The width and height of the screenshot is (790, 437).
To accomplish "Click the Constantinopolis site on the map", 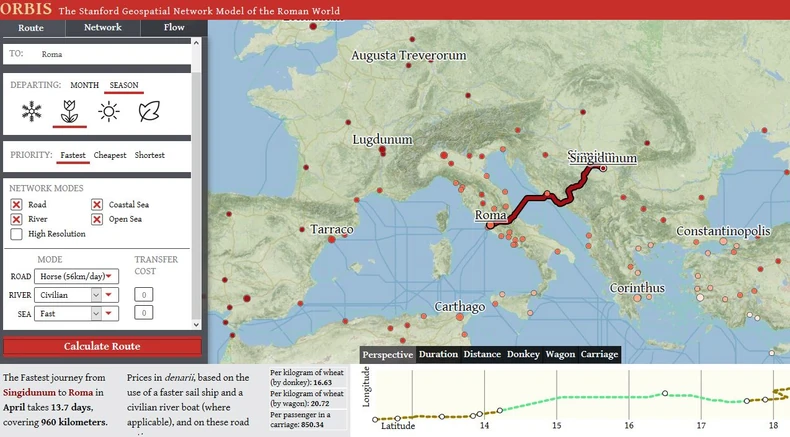I will click(723, 231).
